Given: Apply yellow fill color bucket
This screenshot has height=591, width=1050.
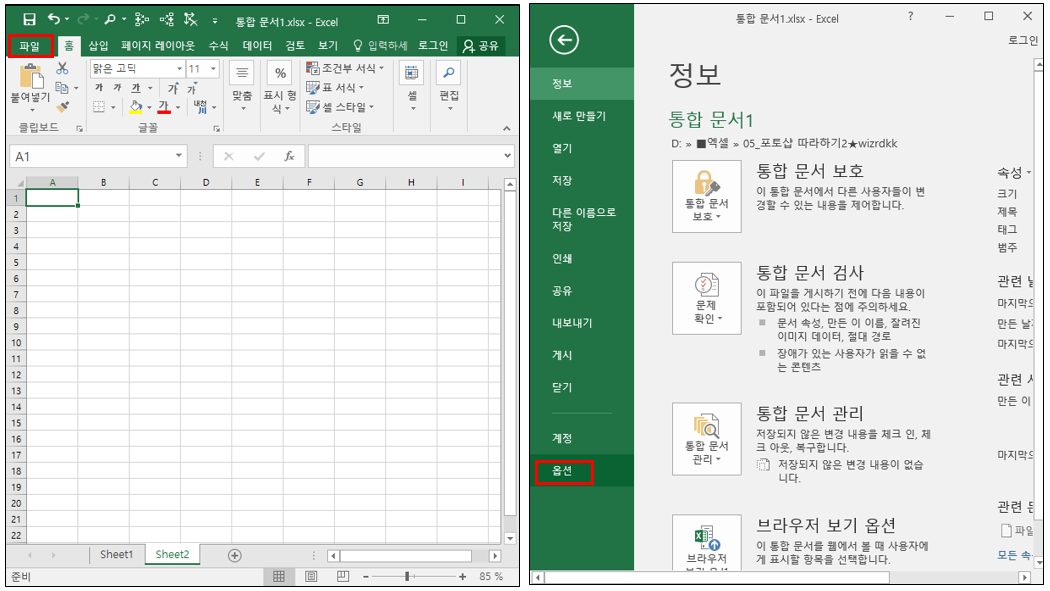Looking at the screenshot, I should point(136,107).
